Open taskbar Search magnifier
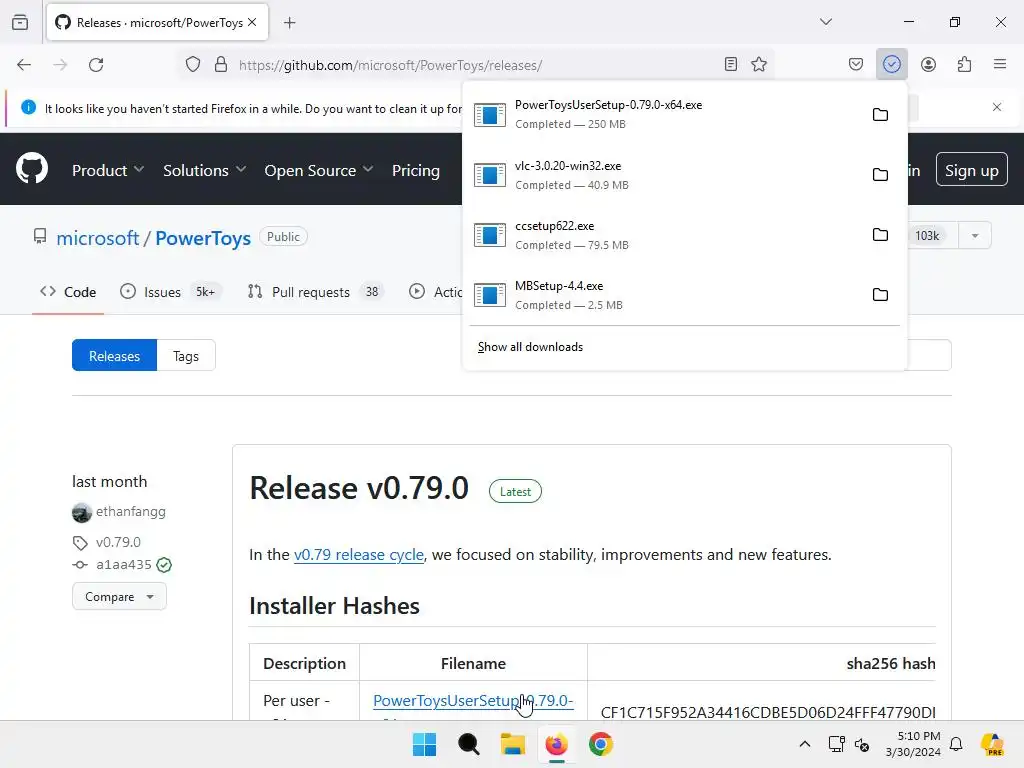This screenshot has width=1024, height=768. coord(469,744)
